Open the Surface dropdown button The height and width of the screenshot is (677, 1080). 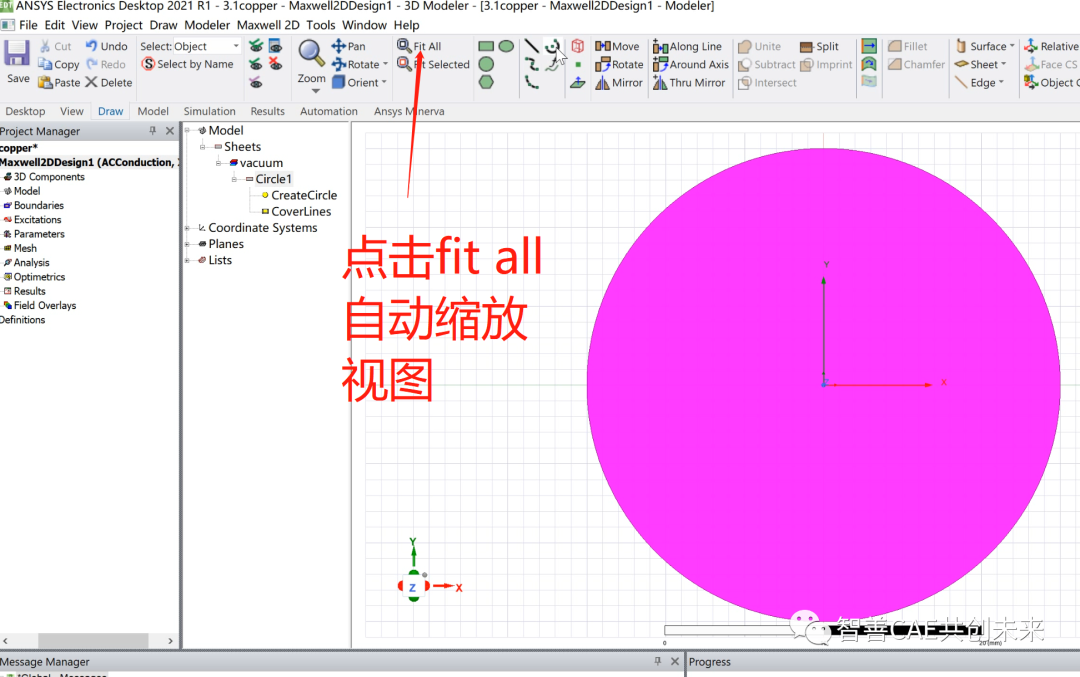coord(1012,45)
